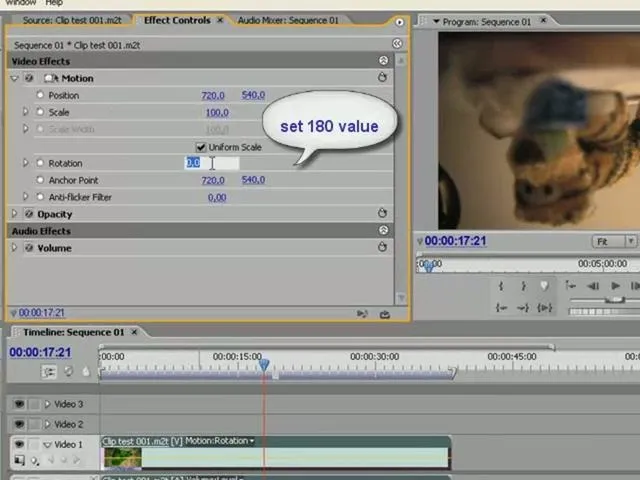The height and width of the screenshot is (480, 640).
Task: Toggle the Volume effect on/off
Action: tap(29, 247)
